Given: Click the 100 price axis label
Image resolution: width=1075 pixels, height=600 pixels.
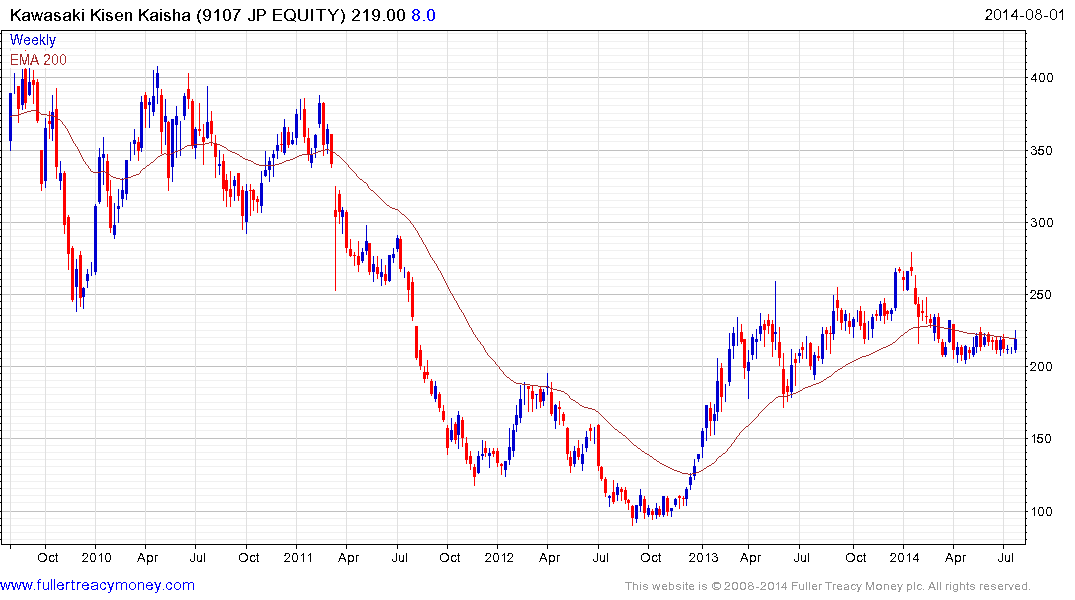Looking at the screenshot, I should pos(1042,511).
